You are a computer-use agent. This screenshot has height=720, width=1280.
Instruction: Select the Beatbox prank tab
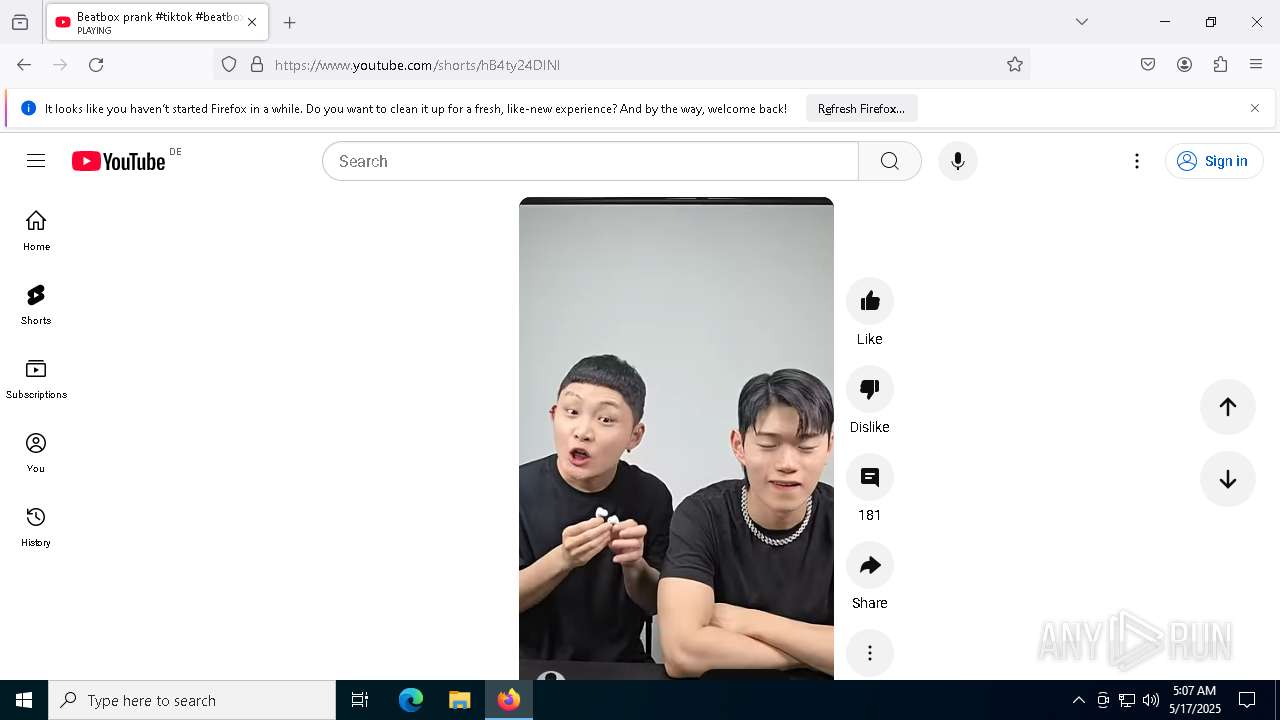(x=157, y=22)
